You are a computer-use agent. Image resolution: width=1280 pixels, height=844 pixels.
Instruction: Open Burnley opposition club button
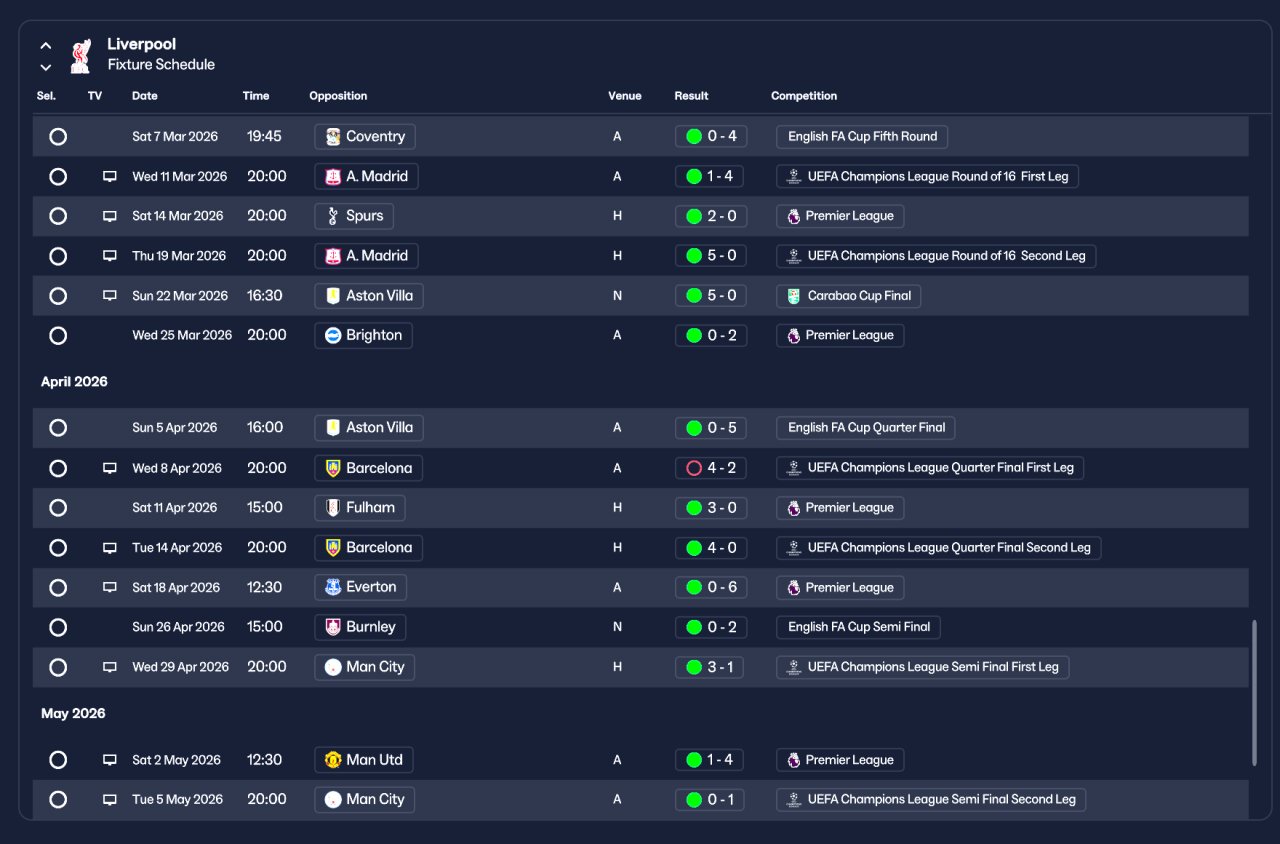[x=360, y=627]
